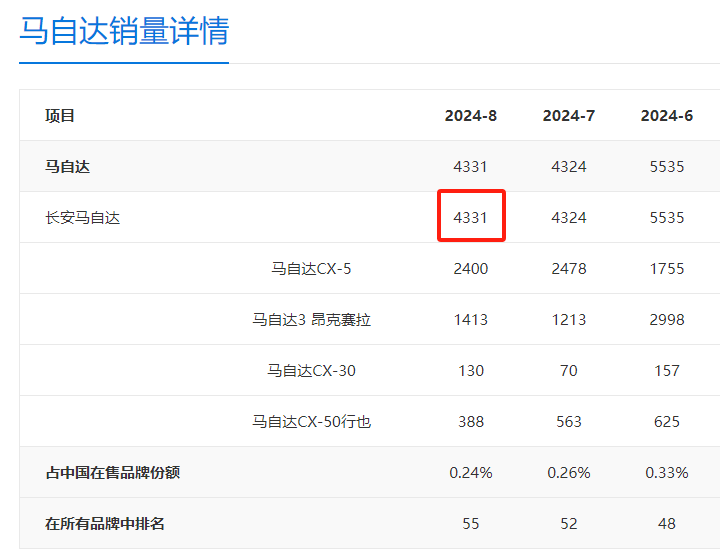Click CX-50行也 sales value 388
This screenshot has height=557, width=720.
pyautogui.click(x=471, y=422)
